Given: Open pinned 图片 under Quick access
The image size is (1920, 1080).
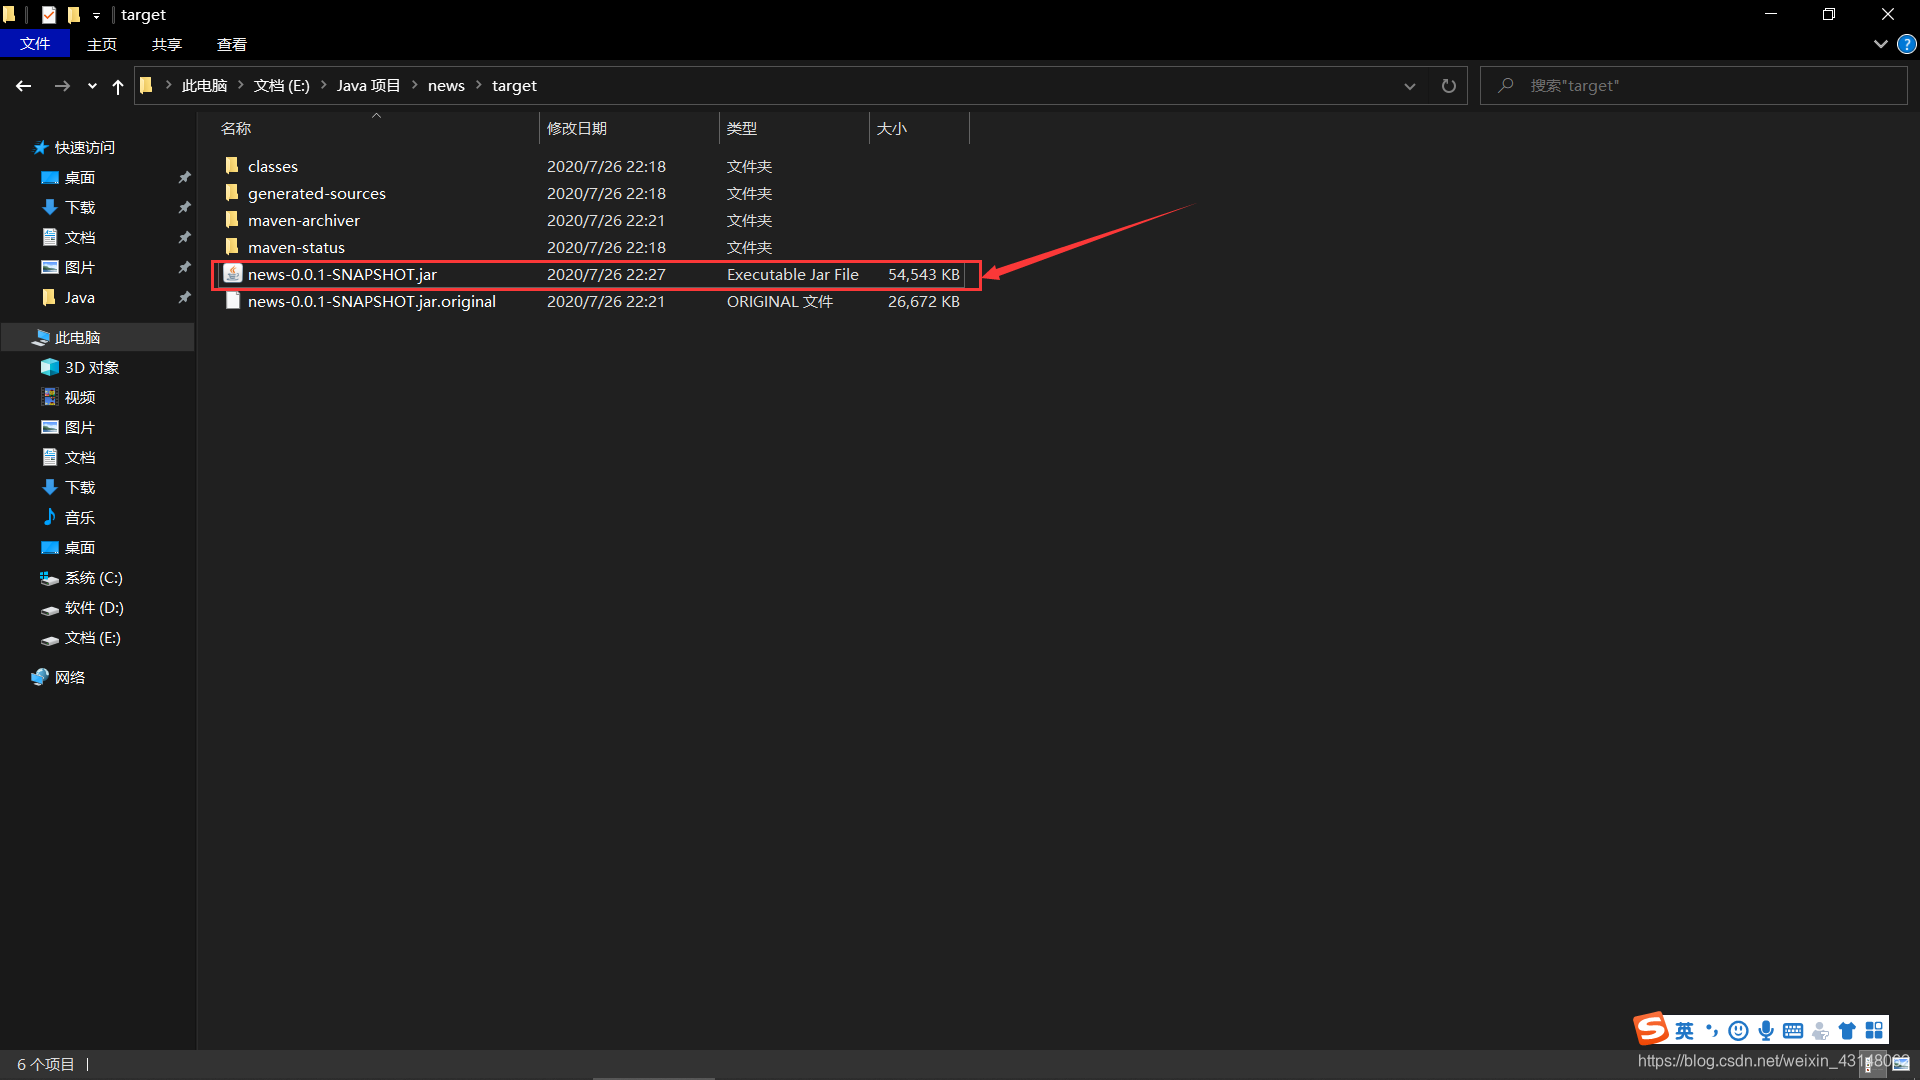Looking at the screenshot, I should 80,267.
